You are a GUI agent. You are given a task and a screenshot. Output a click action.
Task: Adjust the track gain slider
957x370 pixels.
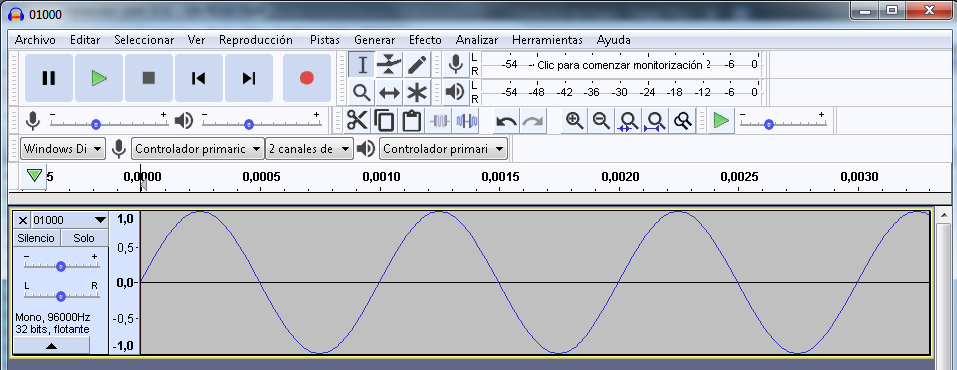(60, 266)
